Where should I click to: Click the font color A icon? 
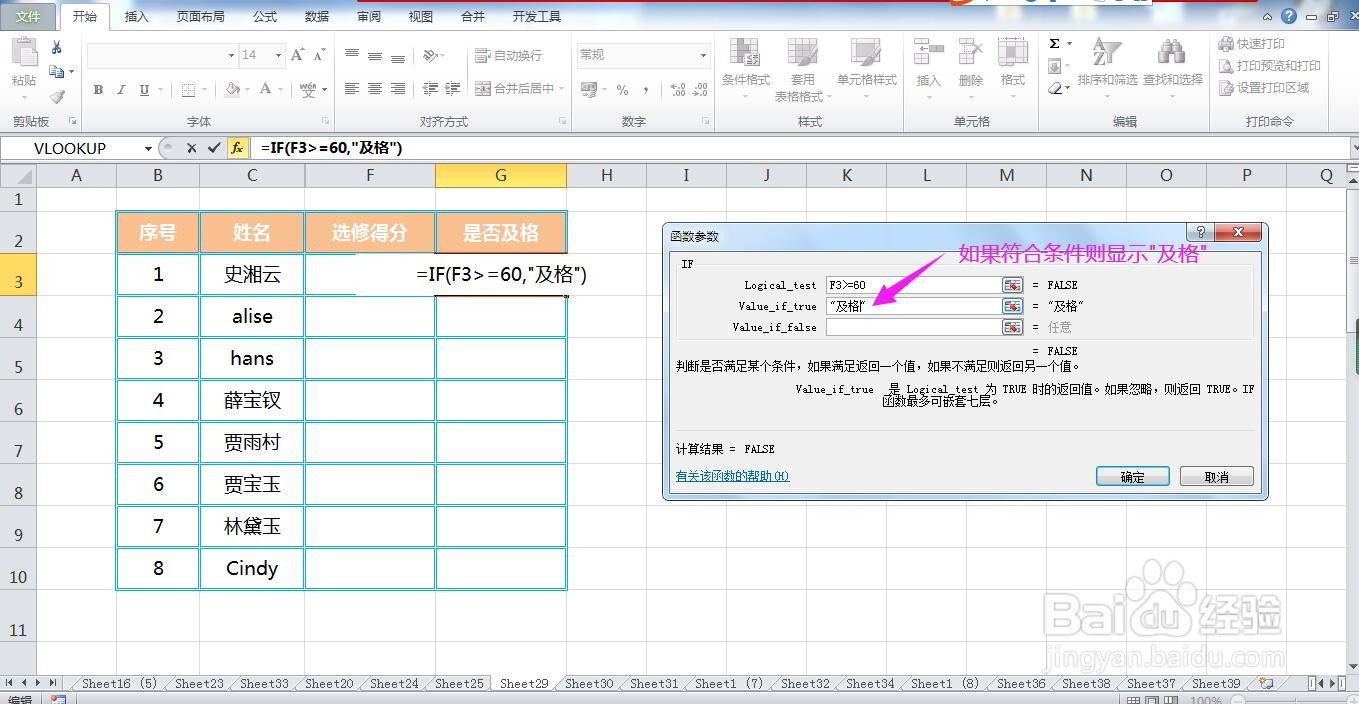coord(266,90)
